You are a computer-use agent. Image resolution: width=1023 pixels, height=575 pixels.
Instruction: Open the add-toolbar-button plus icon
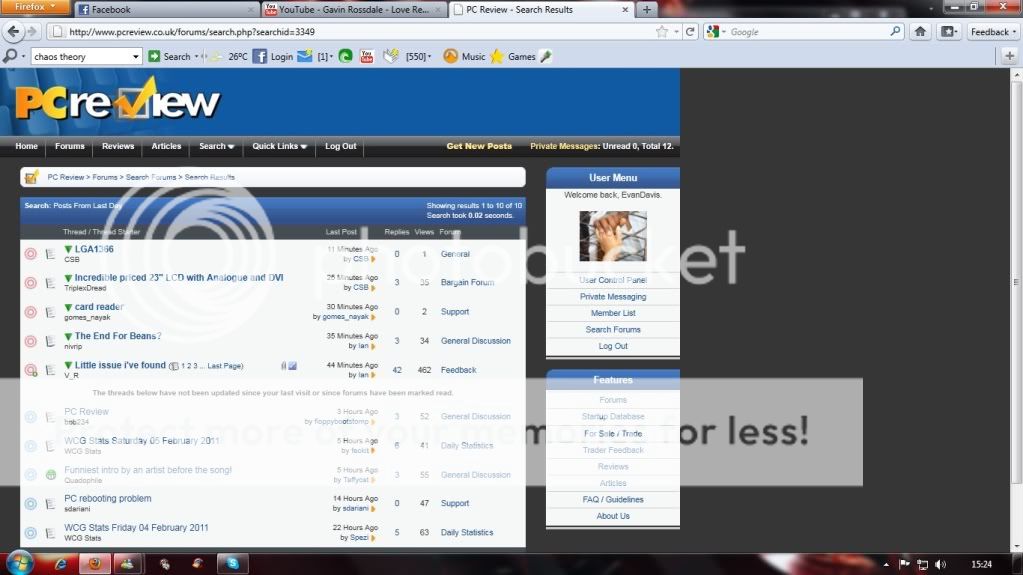tap(1009, 56)
